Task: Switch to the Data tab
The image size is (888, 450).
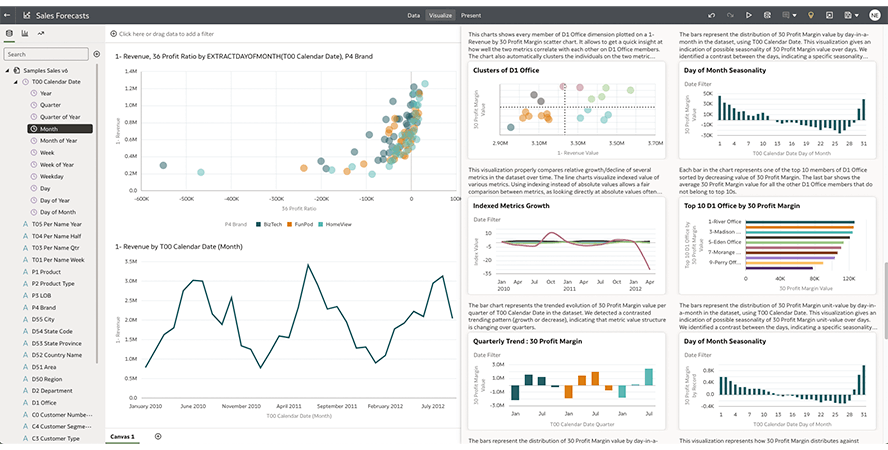Action: tap(413, 16)
